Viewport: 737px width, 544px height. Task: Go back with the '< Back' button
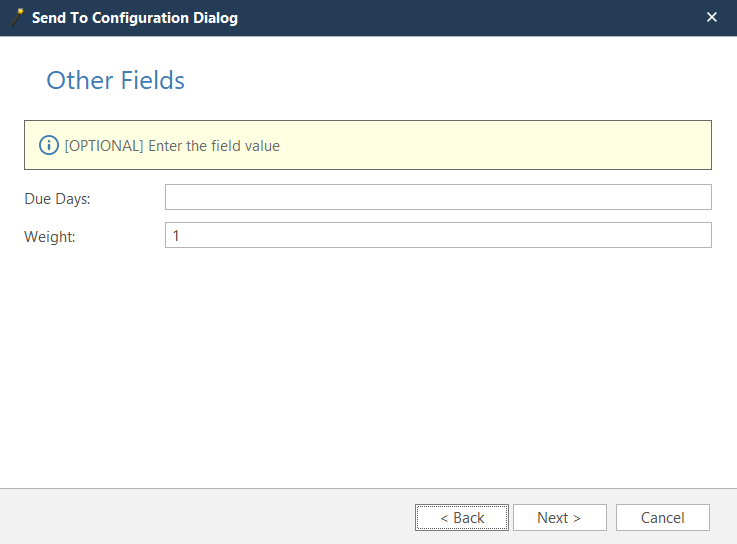(x=462, y=517)
